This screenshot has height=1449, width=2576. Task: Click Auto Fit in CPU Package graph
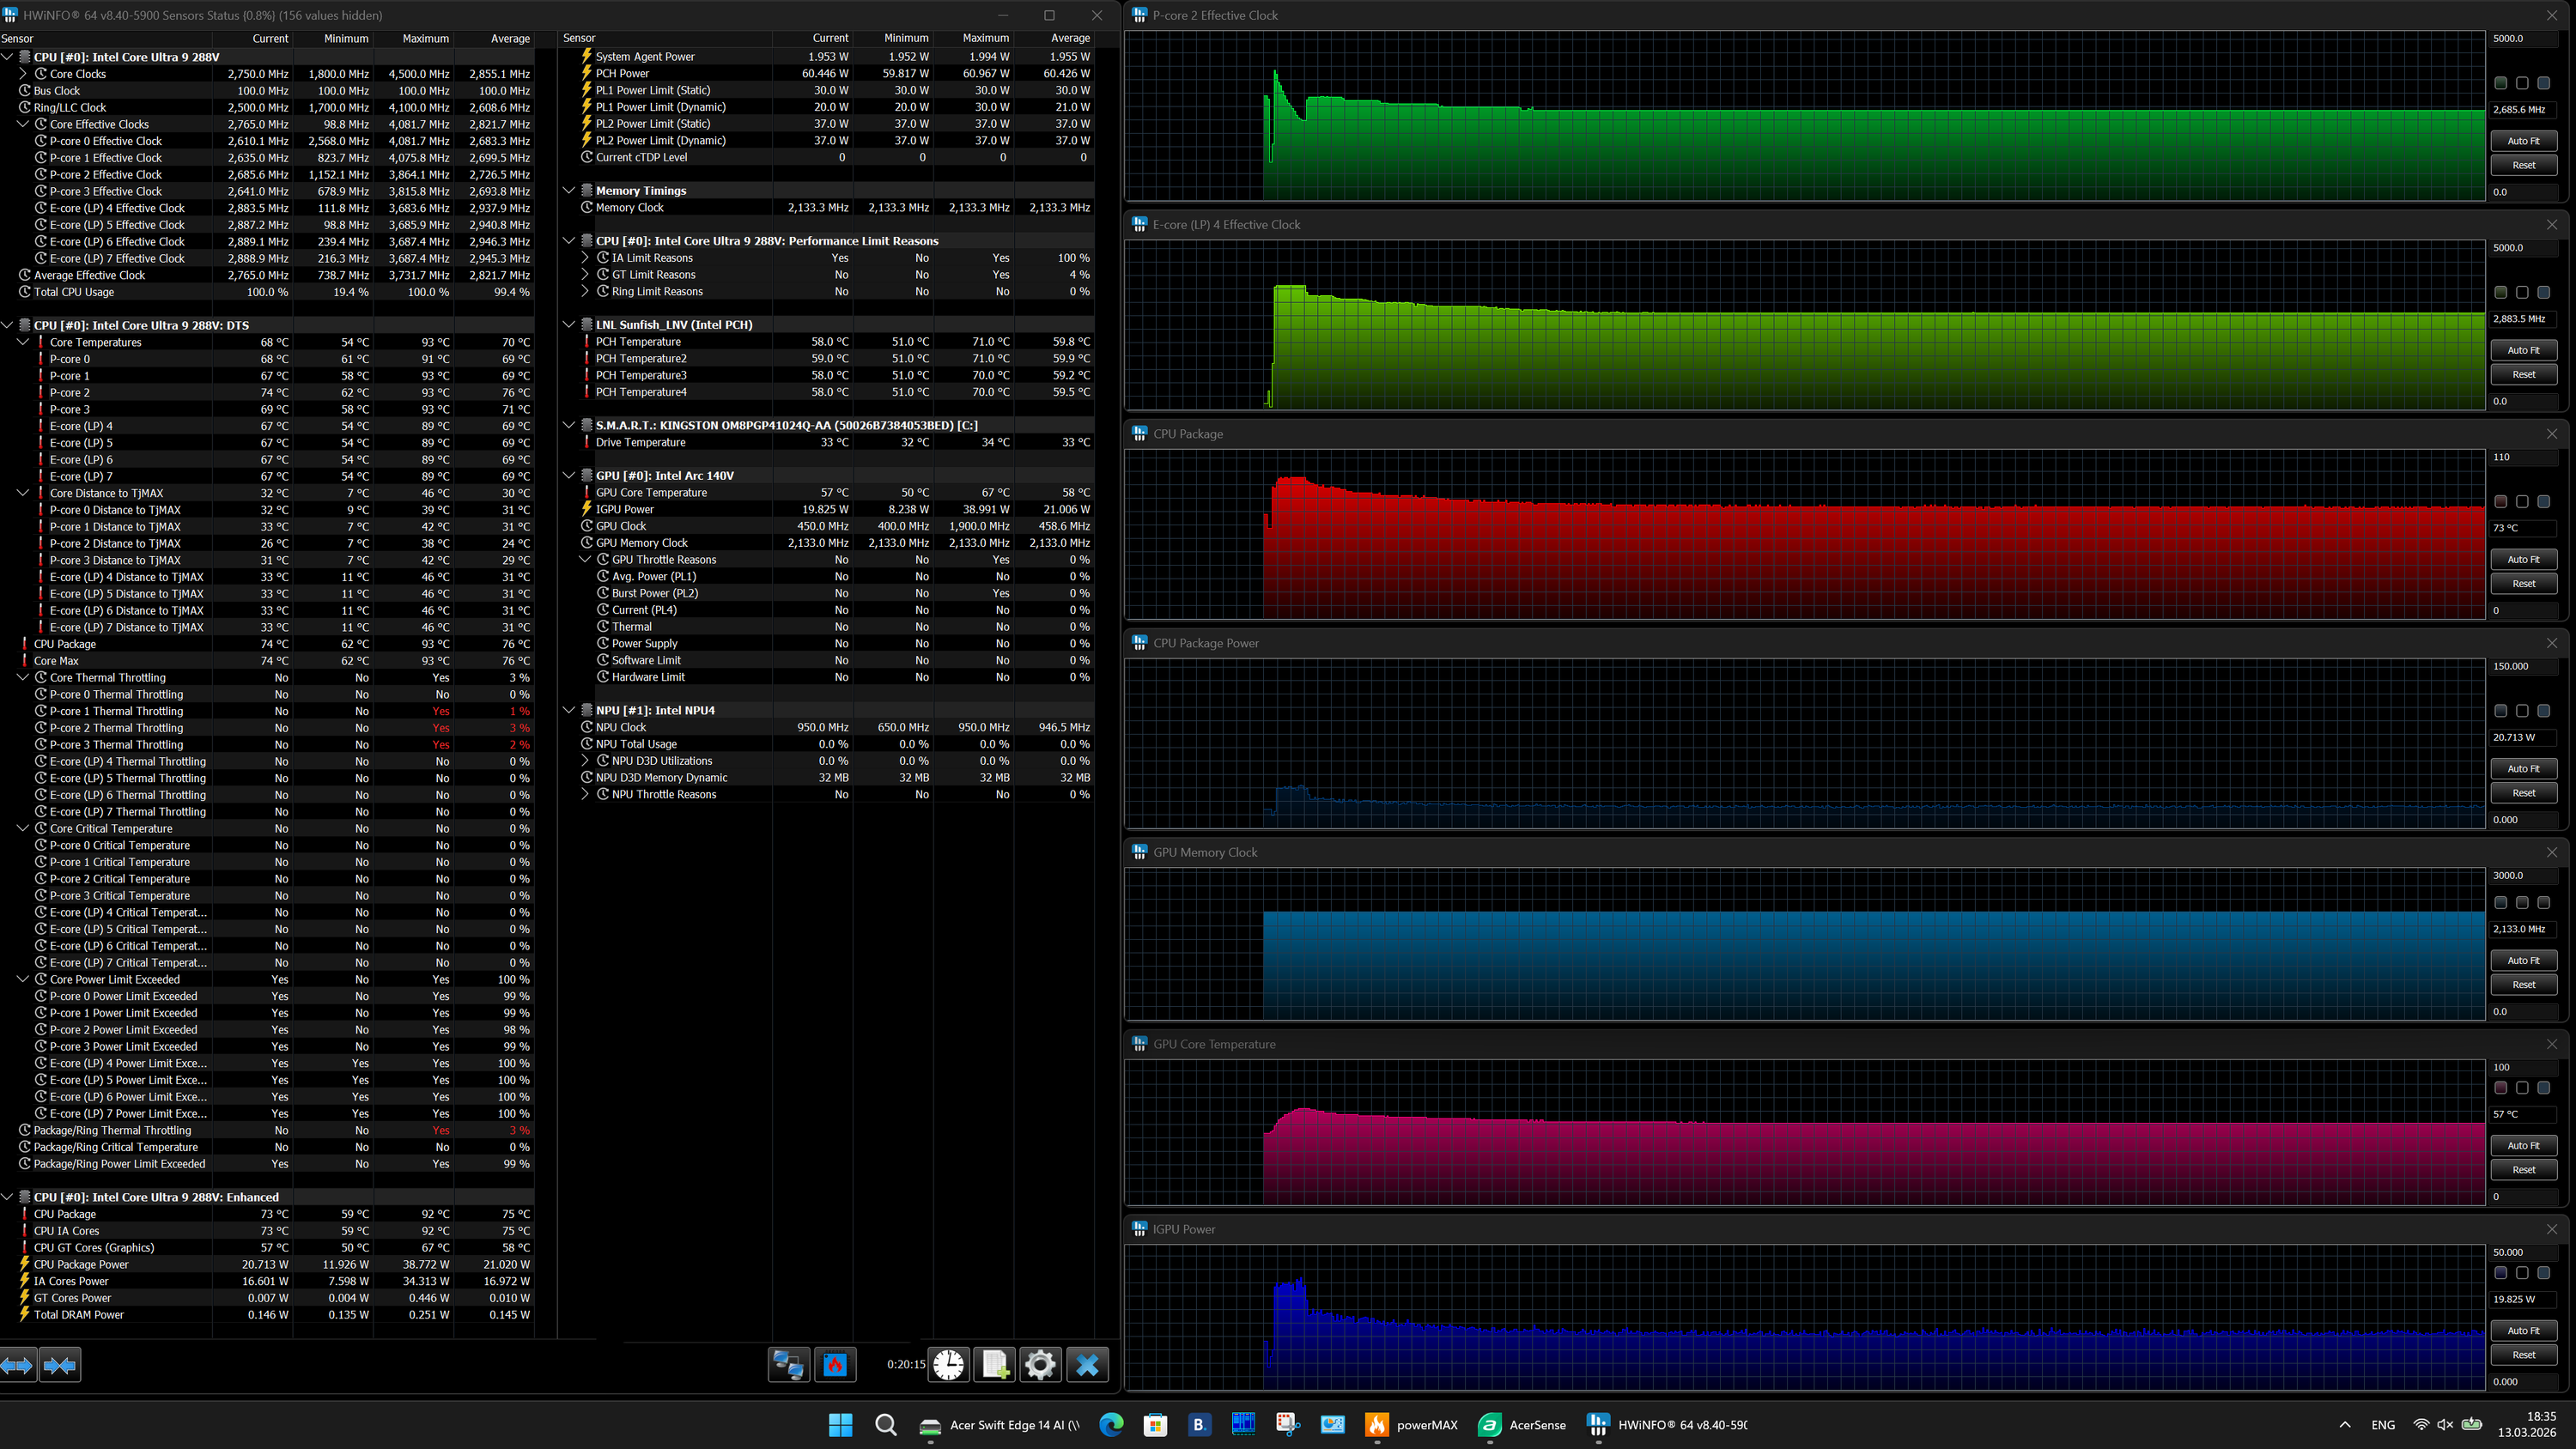[2523, 559]
